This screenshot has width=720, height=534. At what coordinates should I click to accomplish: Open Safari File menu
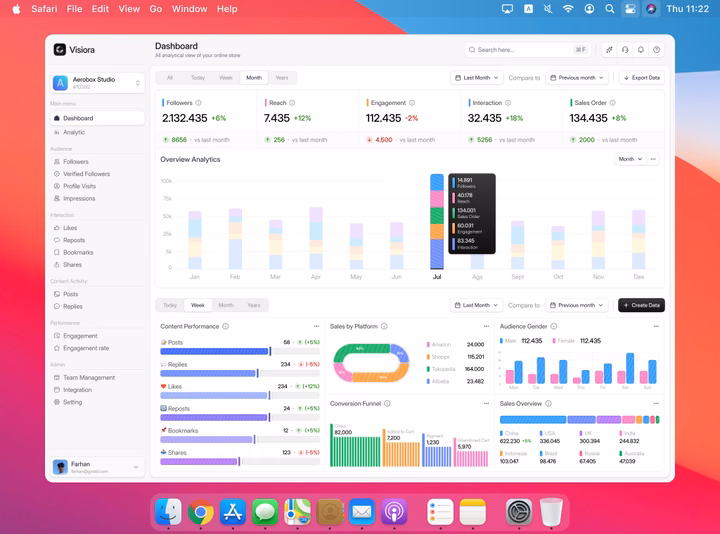74,9
